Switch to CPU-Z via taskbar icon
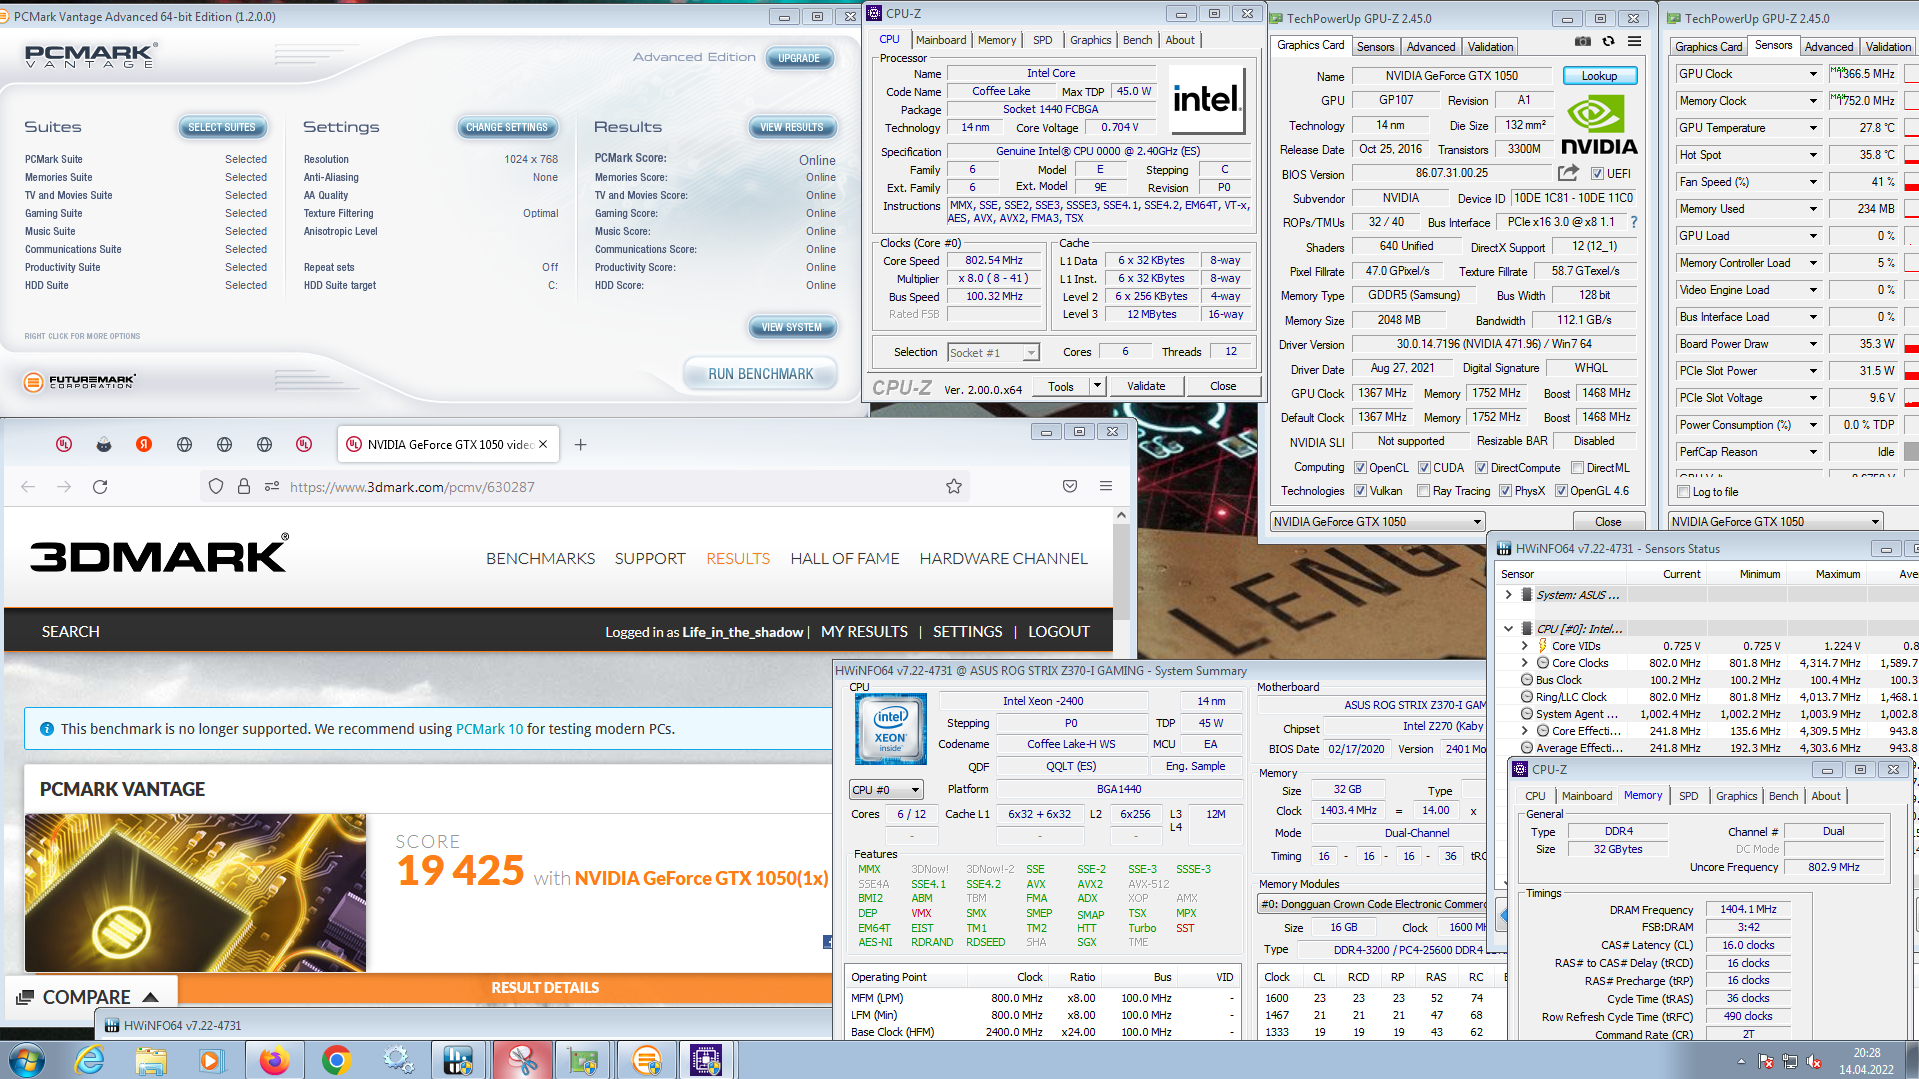The height and width of the screenshot is (1079, 1919). [x=706, y=1060]
